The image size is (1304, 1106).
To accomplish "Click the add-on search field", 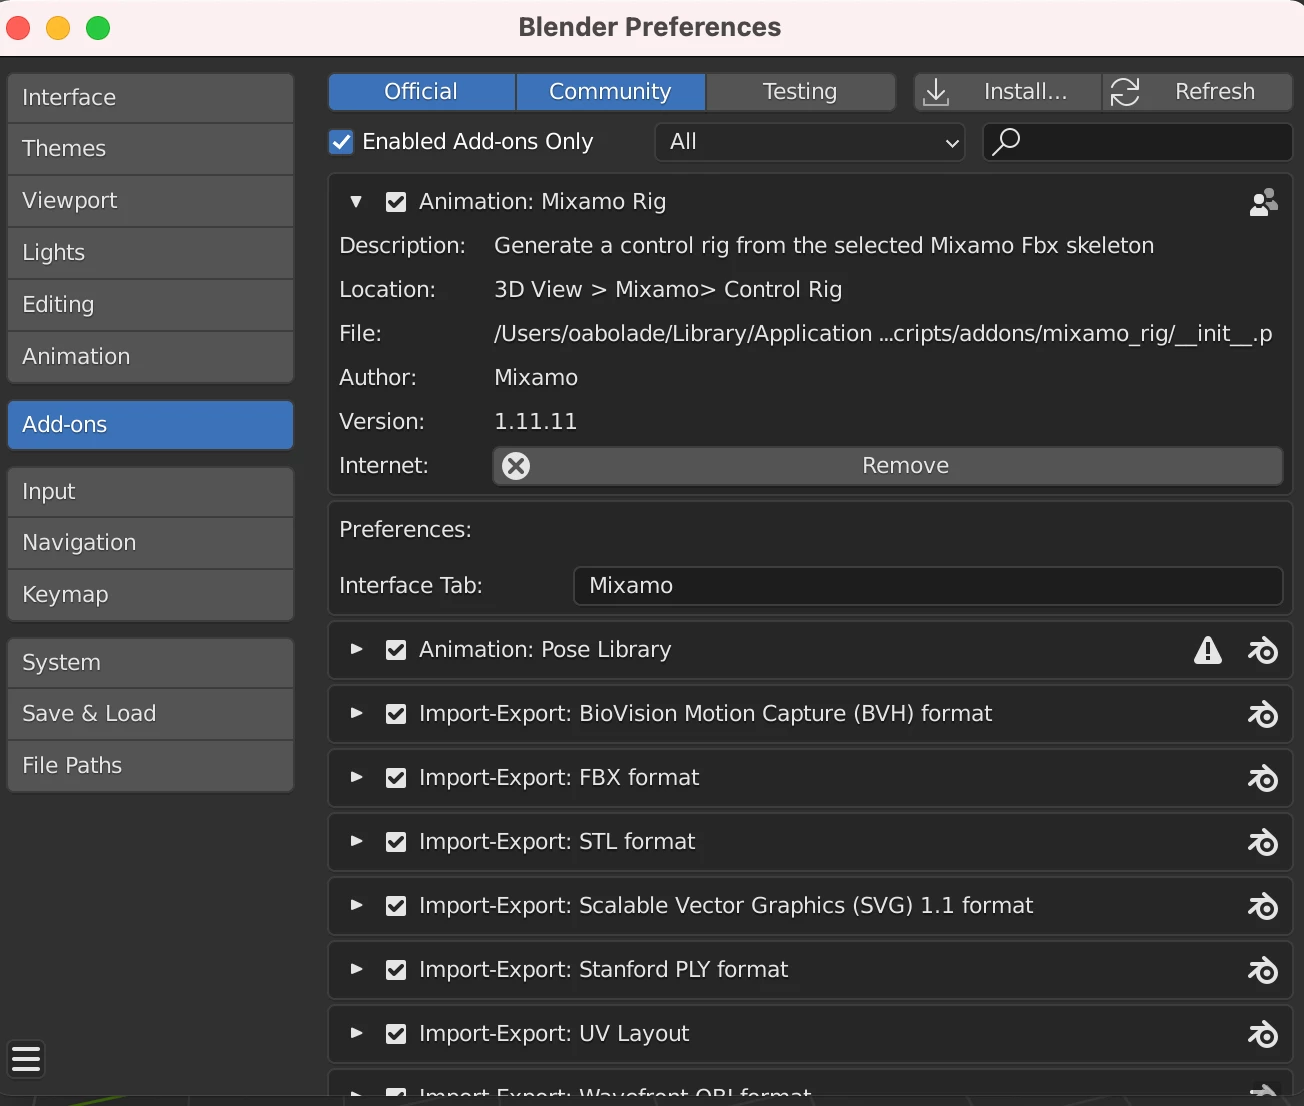I will pyautogui.click(x=1138, y=142).
